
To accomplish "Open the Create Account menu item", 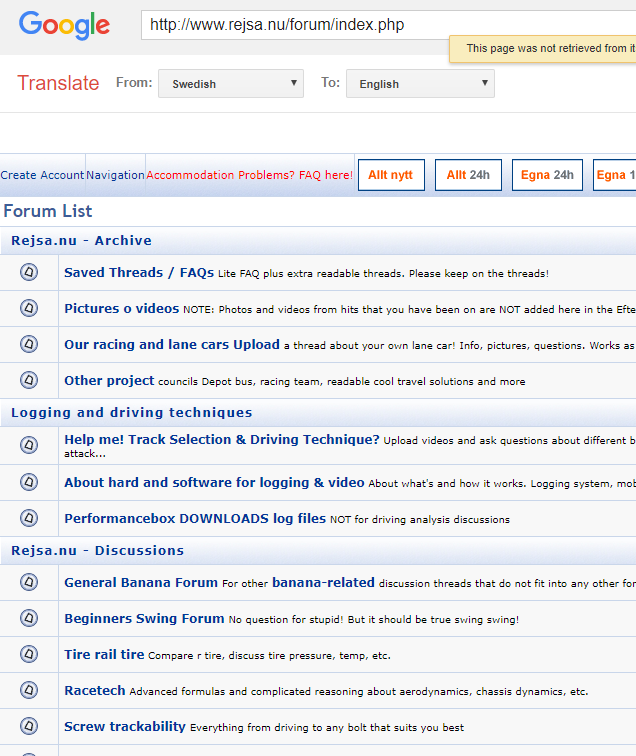I will click(42, 175).
